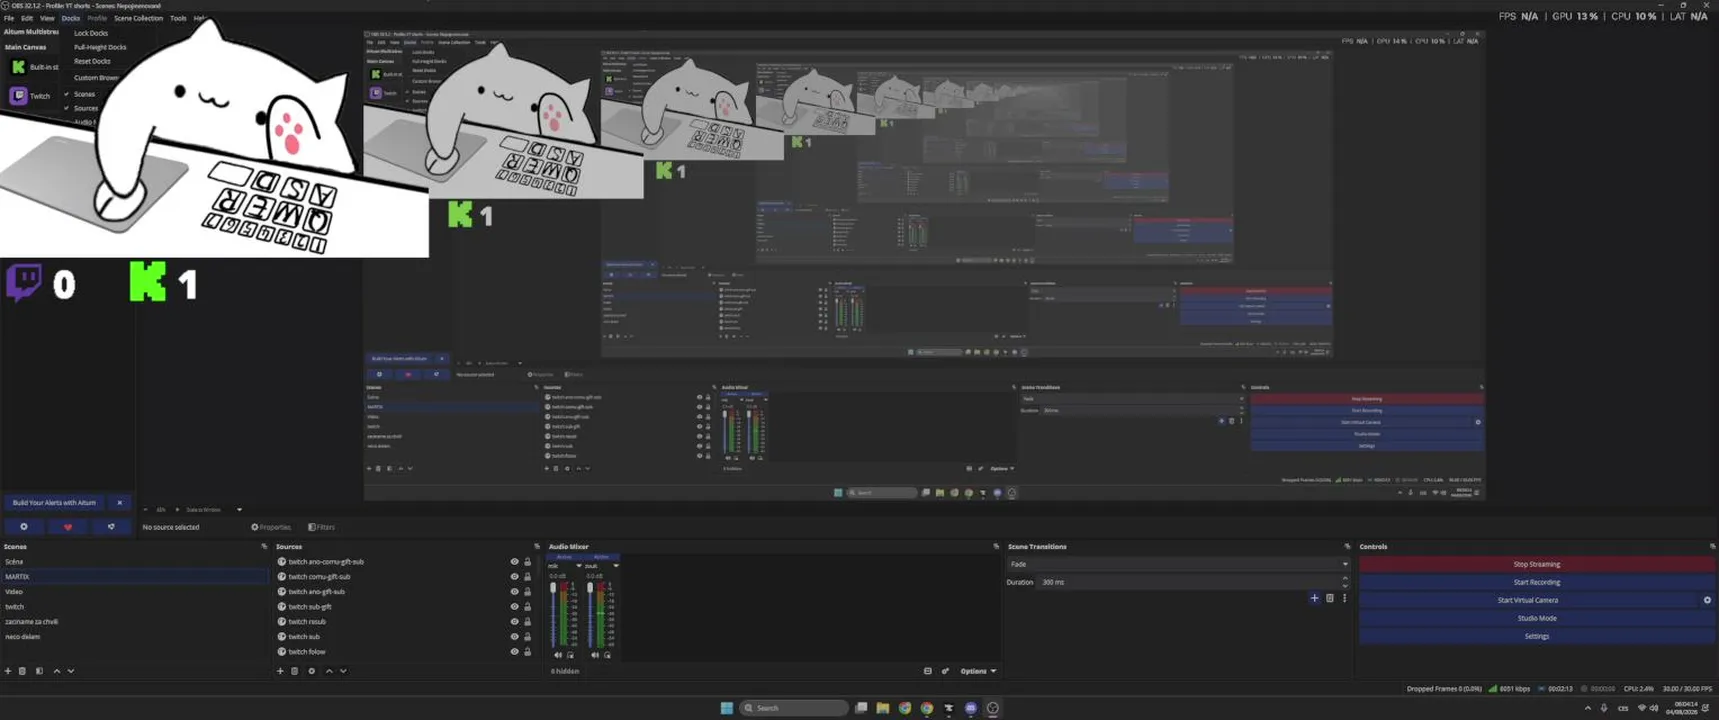Open the three-dot transition menu

1344,598
